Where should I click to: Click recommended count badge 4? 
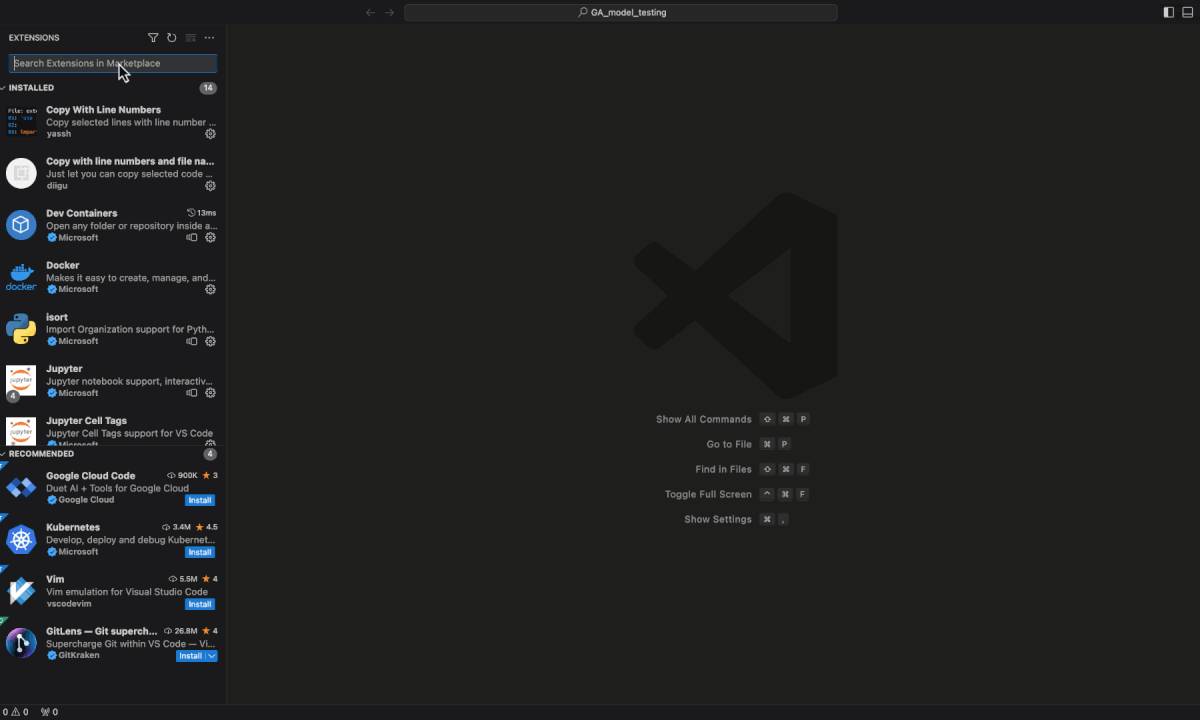(x=210, y=454)
